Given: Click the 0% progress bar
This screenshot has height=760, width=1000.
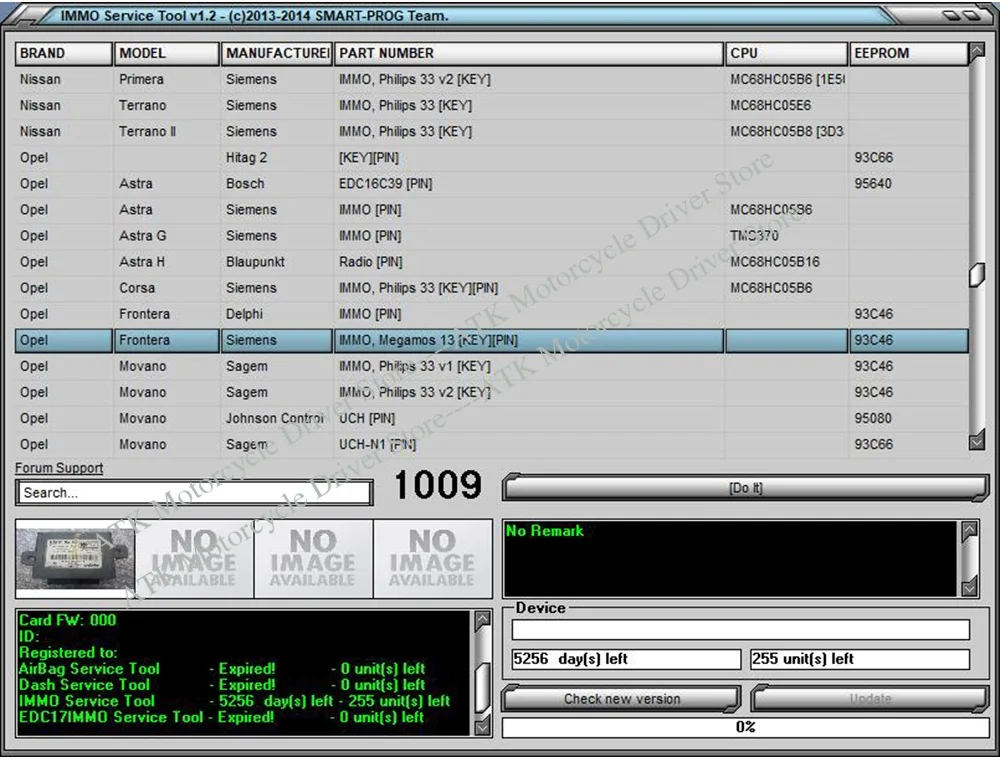Looking at the screenshot, I should (746, 727).
